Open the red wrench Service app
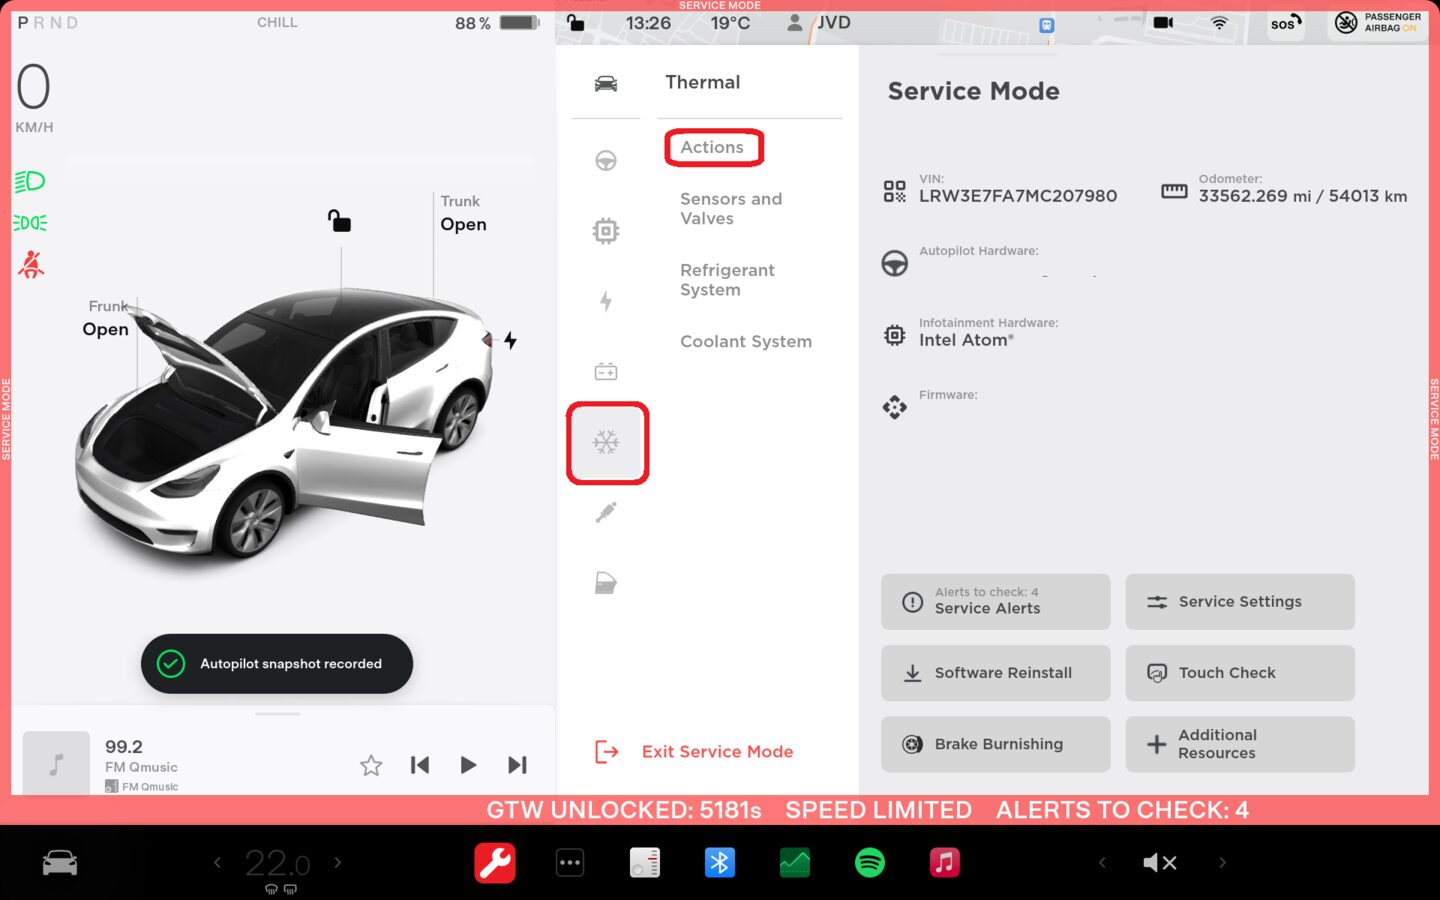The height and width of the screenshot is (900, 1440). click(x=494, y=862)
